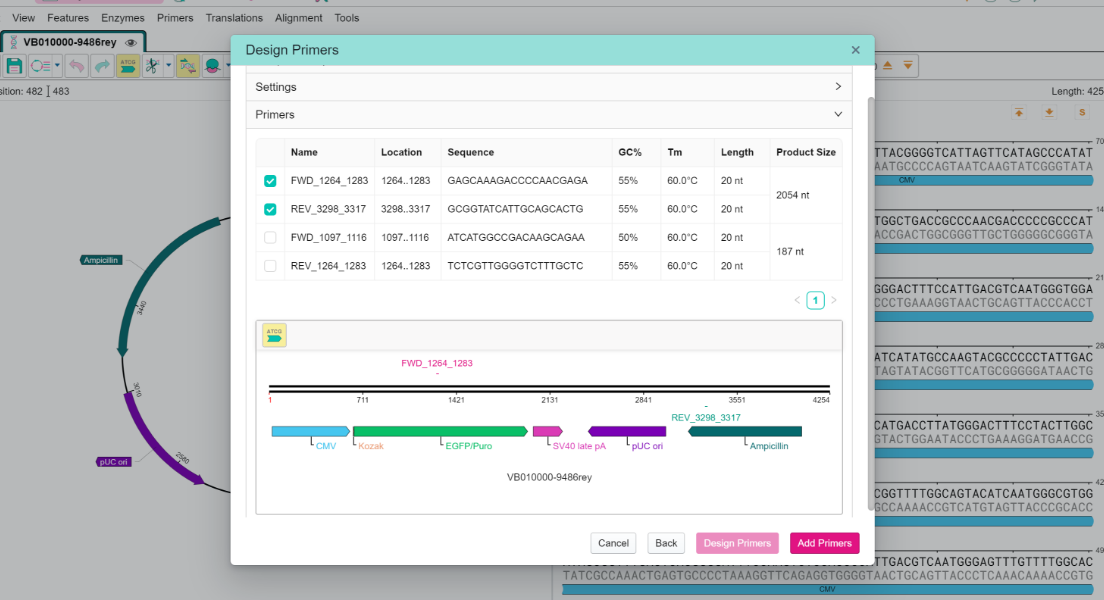Expand the Settings section

click(549, 87)
